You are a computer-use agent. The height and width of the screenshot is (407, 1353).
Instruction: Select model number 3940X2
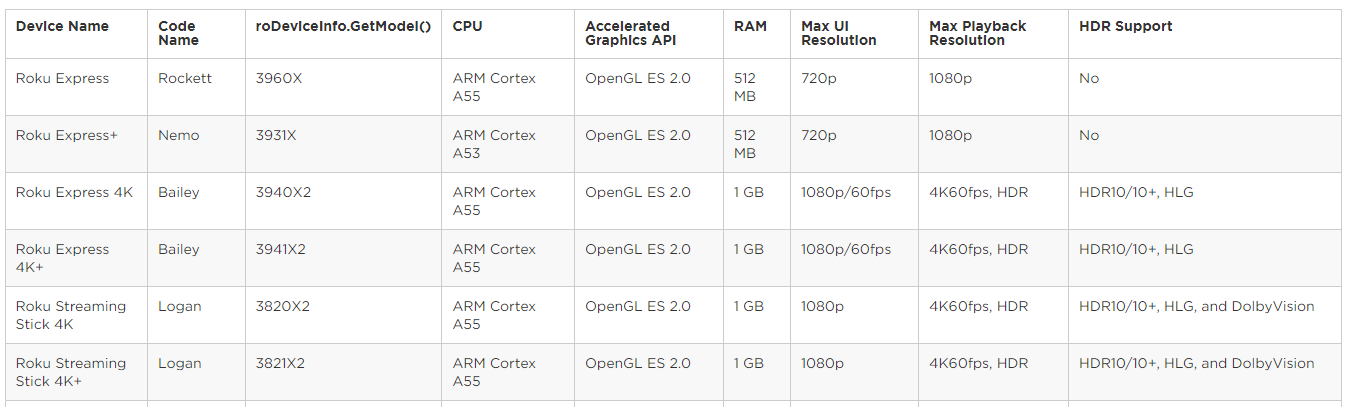pos(283,192)
